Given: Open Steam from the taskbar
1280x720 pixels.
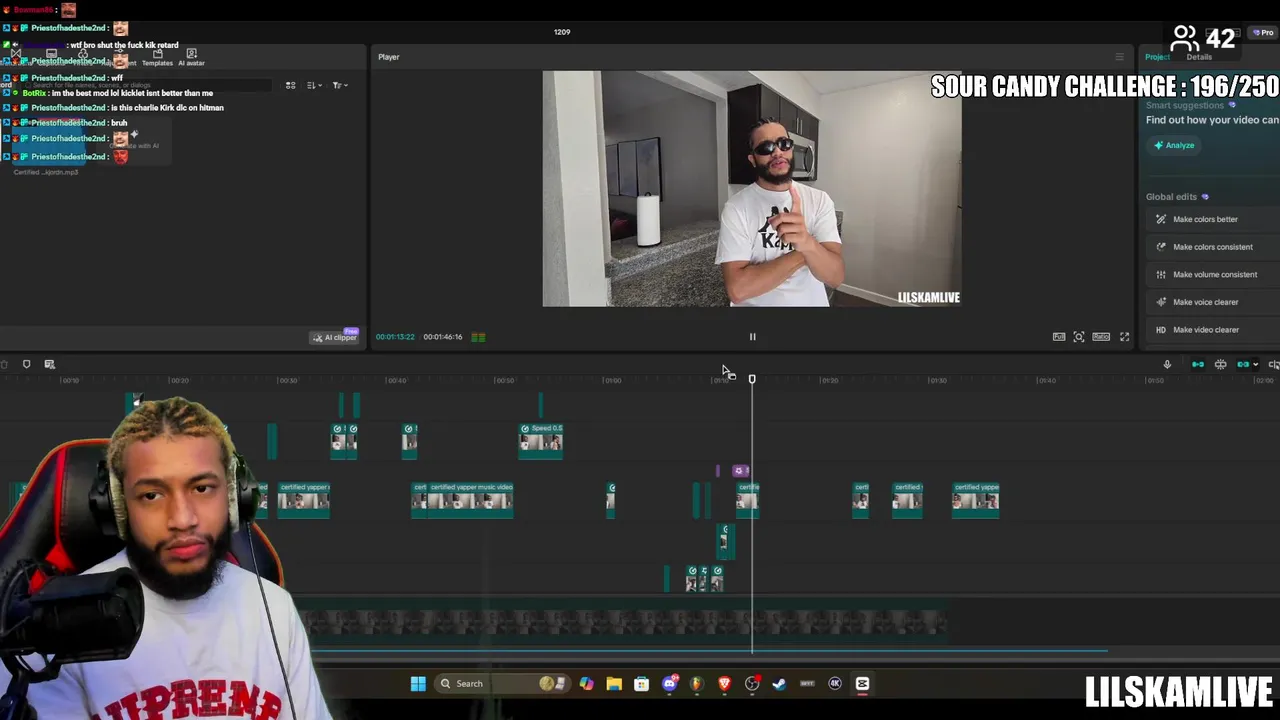Looking at the screenshot, I should pos(779,684).
